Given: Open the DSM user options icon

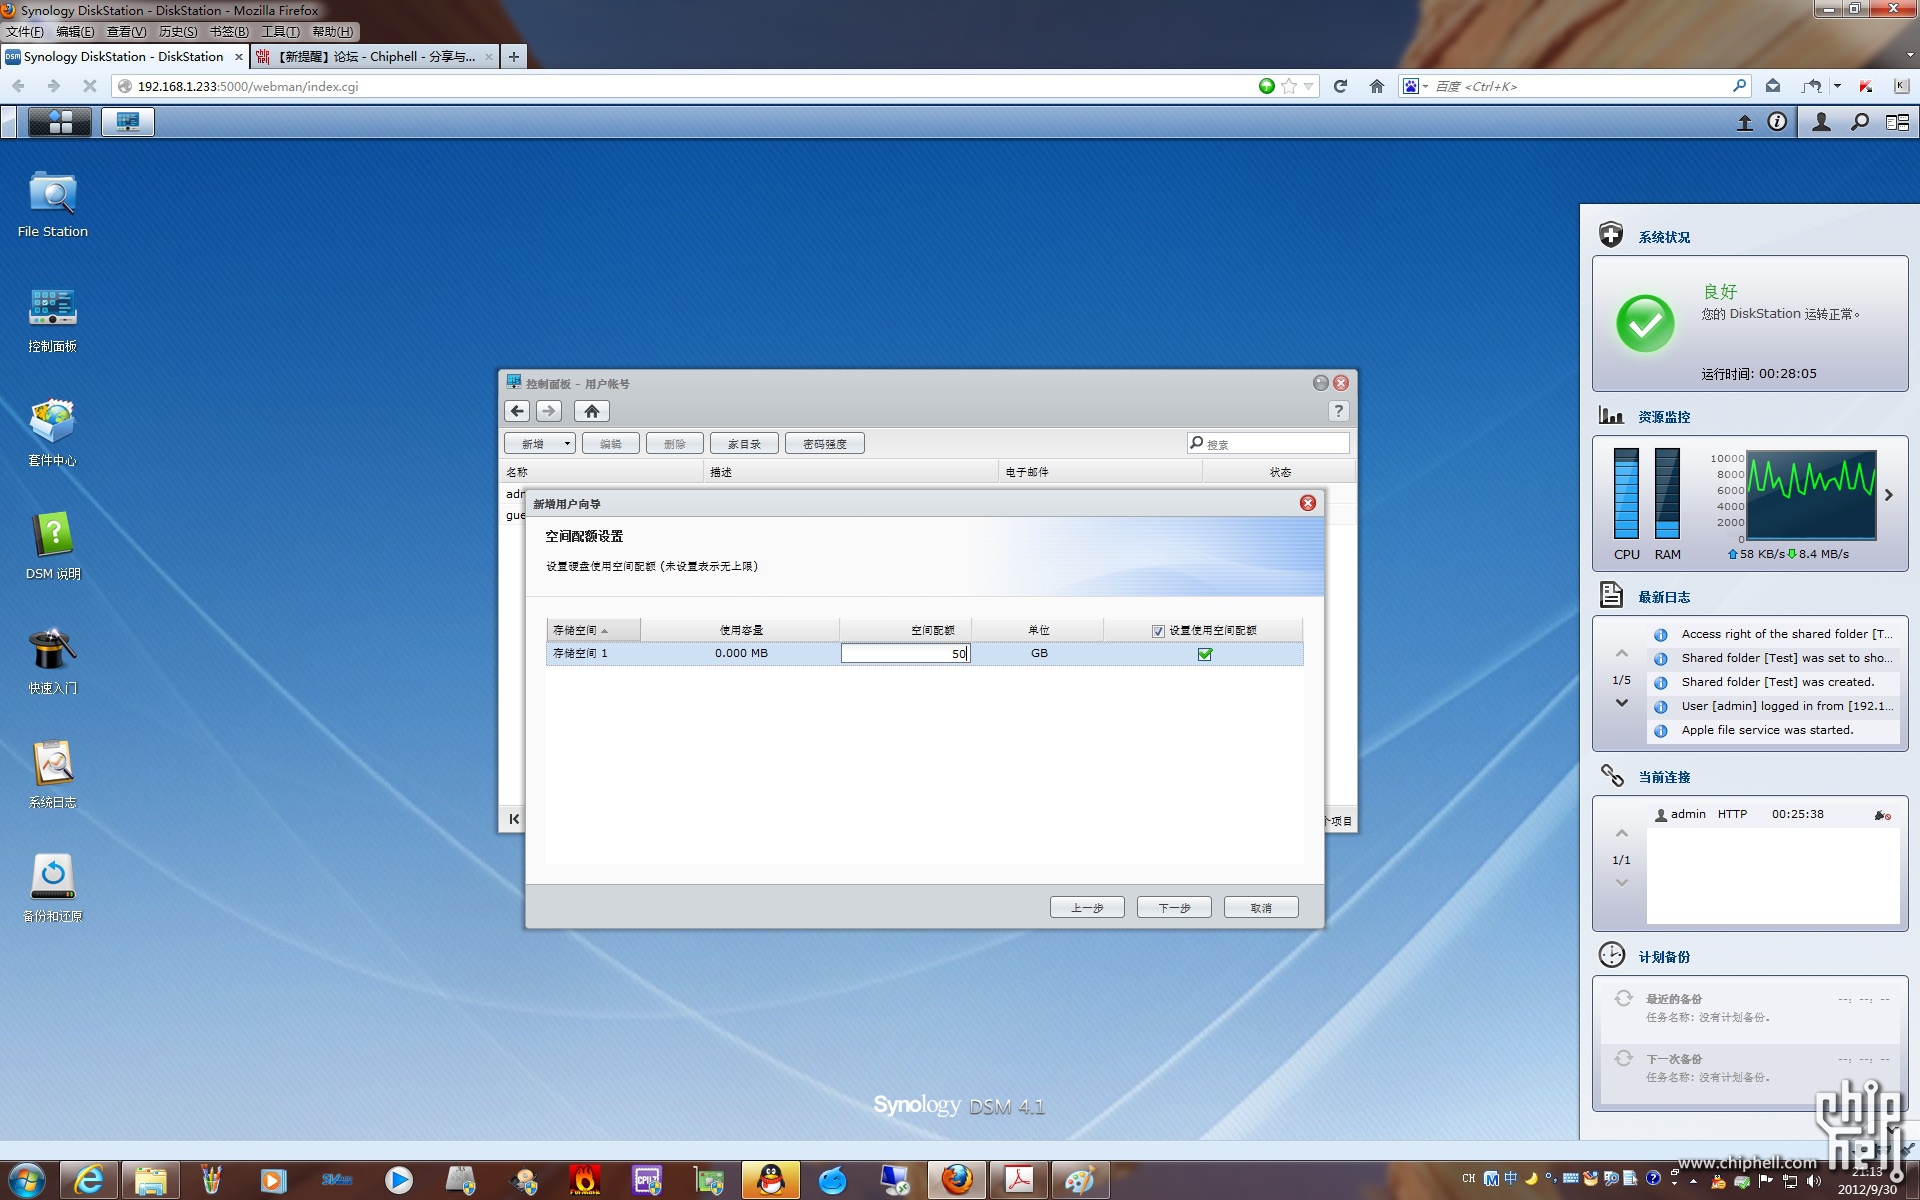Looking at the screenshot, I should coord(1821,122).
